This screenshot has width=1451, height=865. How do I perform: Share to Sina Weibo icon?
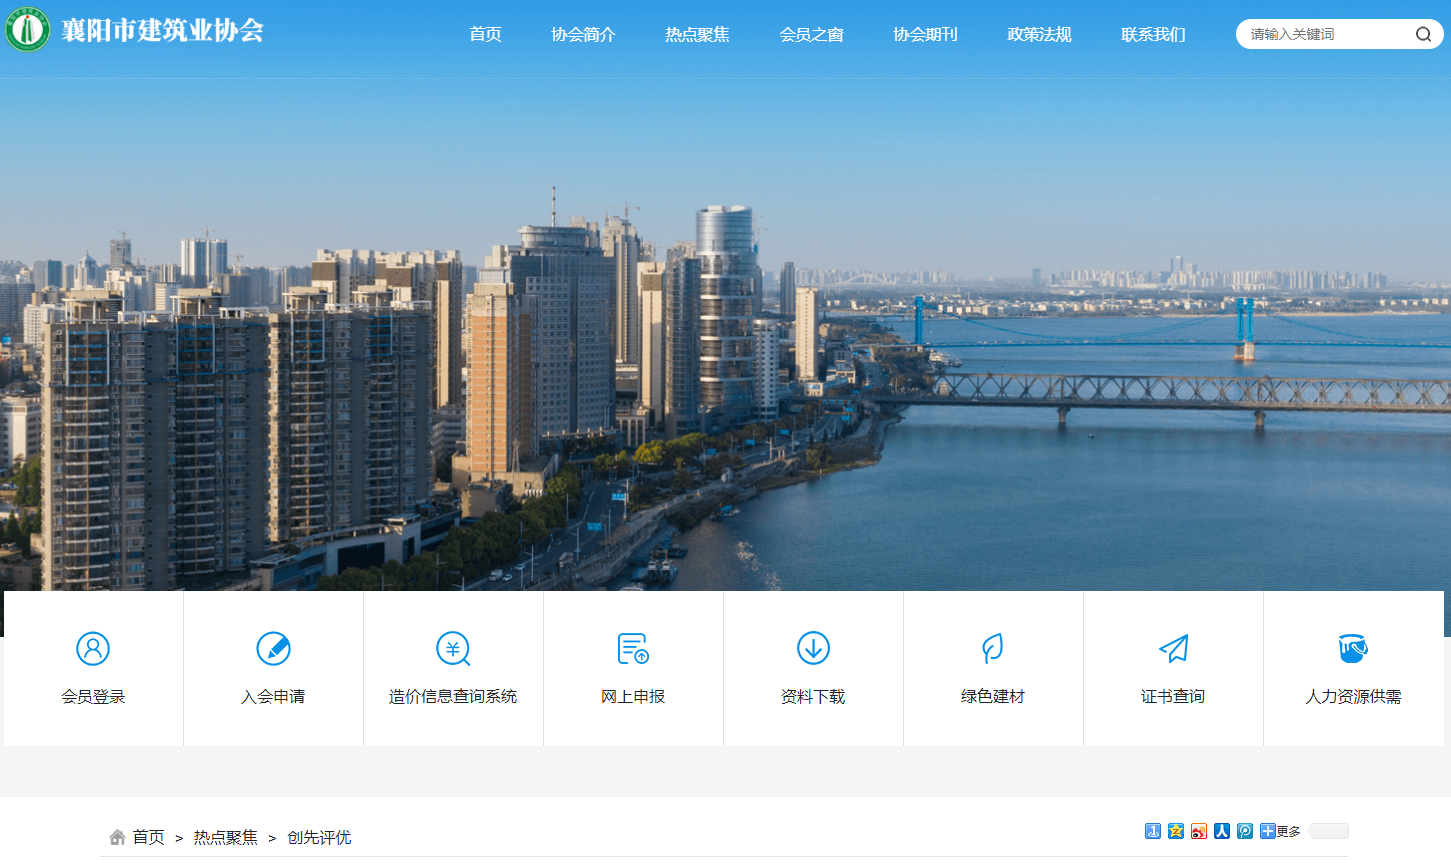(x=1199, y=831)
